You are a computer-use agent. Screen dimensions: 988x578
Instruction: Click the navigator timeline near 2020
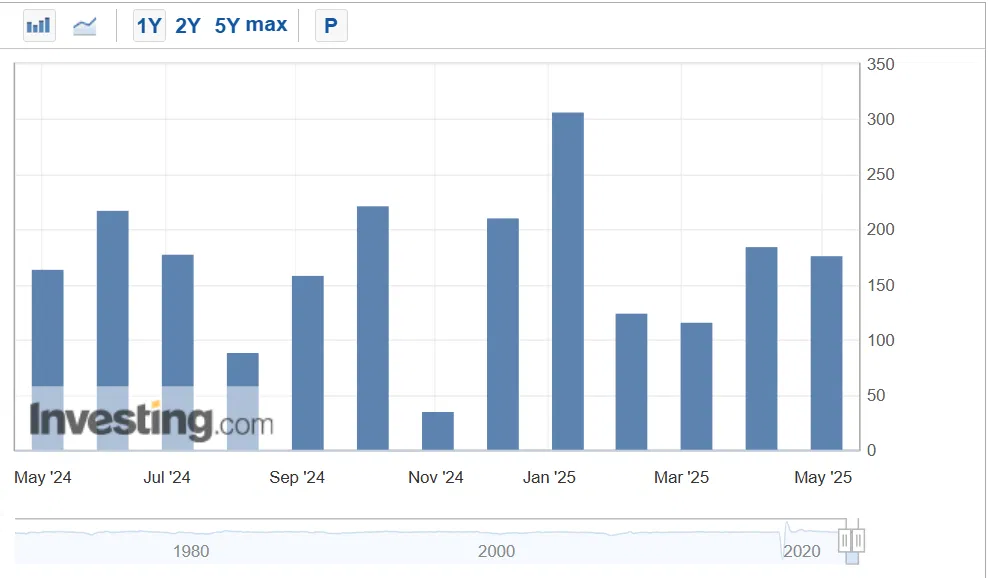(x=801, y=551)
